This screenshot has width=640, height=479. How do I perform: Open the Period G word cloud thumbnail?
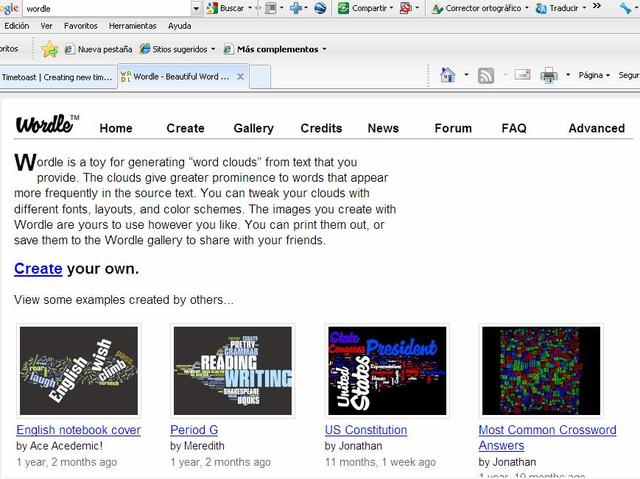[233, 370]
